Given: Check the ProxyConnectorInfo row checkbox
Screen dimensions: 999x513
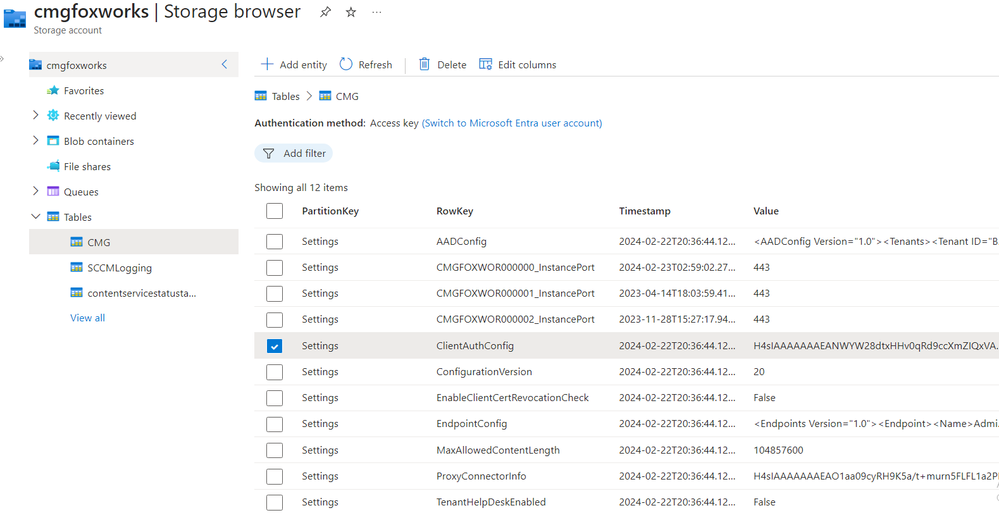Looking at the screenshot, I should [275, 476].
